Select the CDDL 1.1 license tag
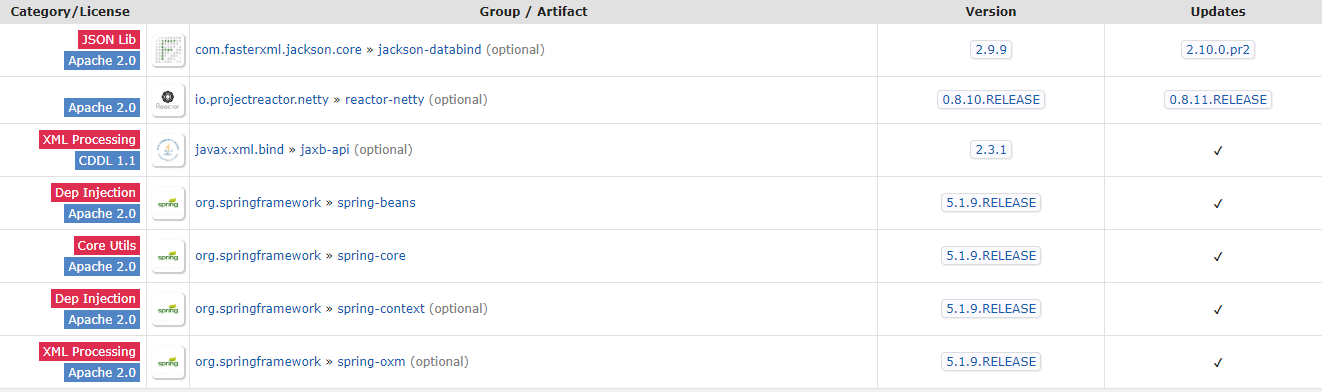This screenshot has height=392, width=1322. (x=107, y=161)
